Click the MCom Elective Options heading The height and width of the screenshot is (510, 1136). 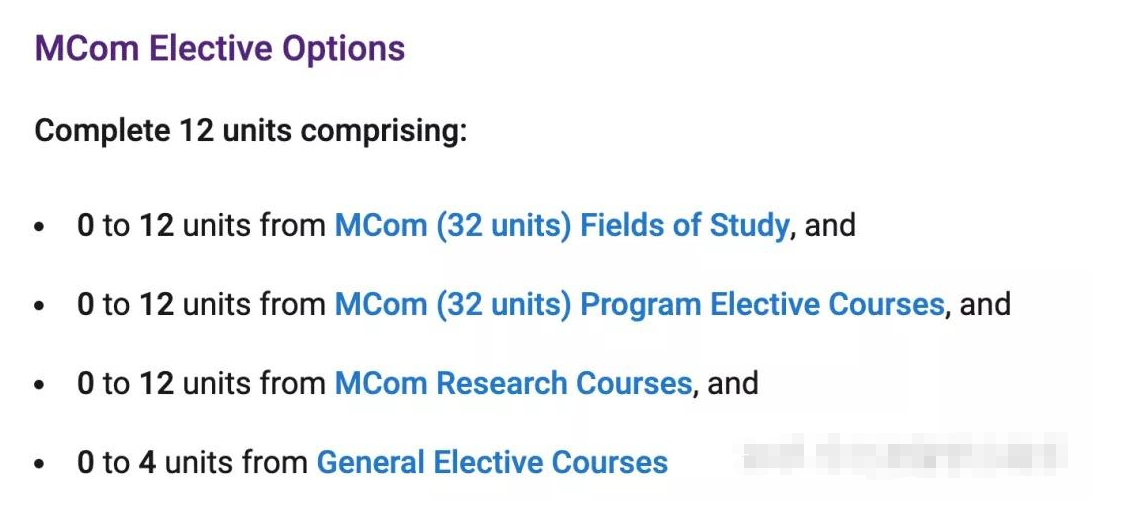coord(220,49)
